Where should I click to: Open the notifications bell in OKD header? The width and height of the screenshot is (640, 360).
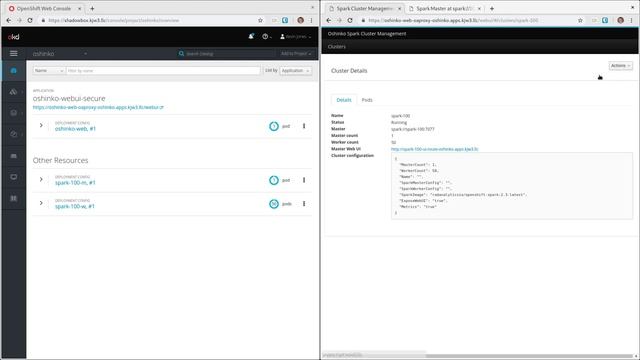click(x=251, y=36)
